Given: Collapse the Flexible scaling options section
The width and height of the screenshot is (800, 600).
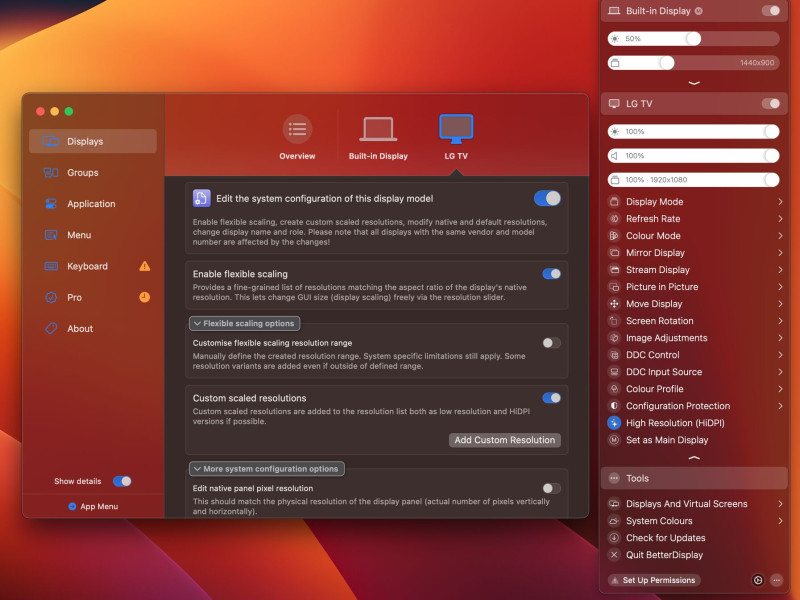Looking at the screenshot, I should 245,323.
